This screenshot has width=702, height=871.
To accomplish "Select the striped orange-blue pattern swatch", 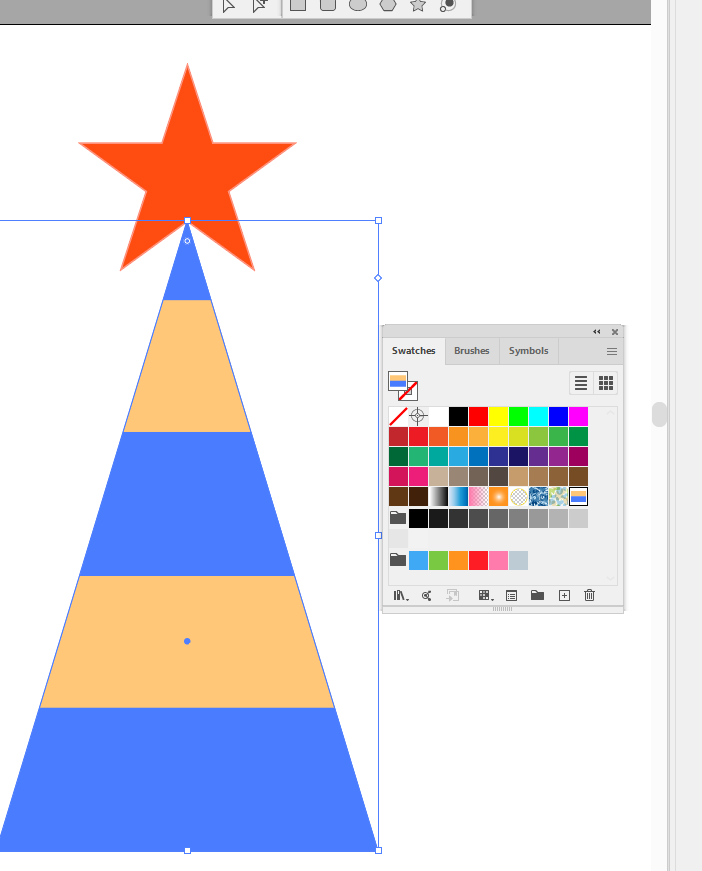I will [x=578, y=496].
